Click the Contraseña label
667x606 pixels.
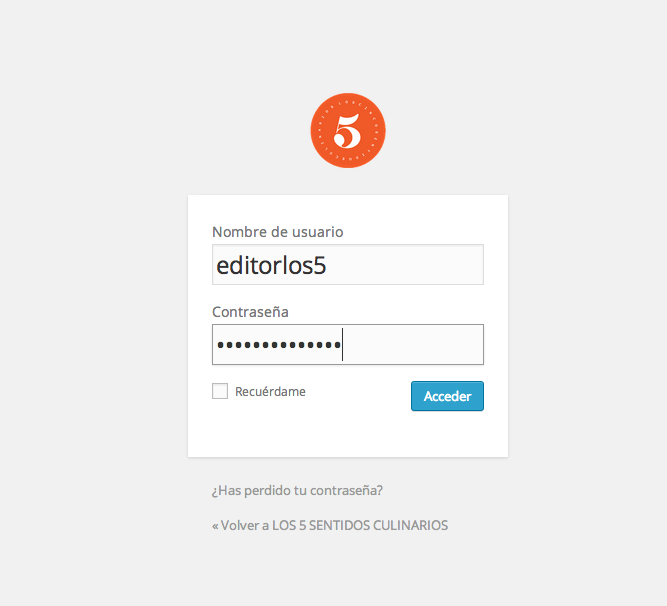250,312
